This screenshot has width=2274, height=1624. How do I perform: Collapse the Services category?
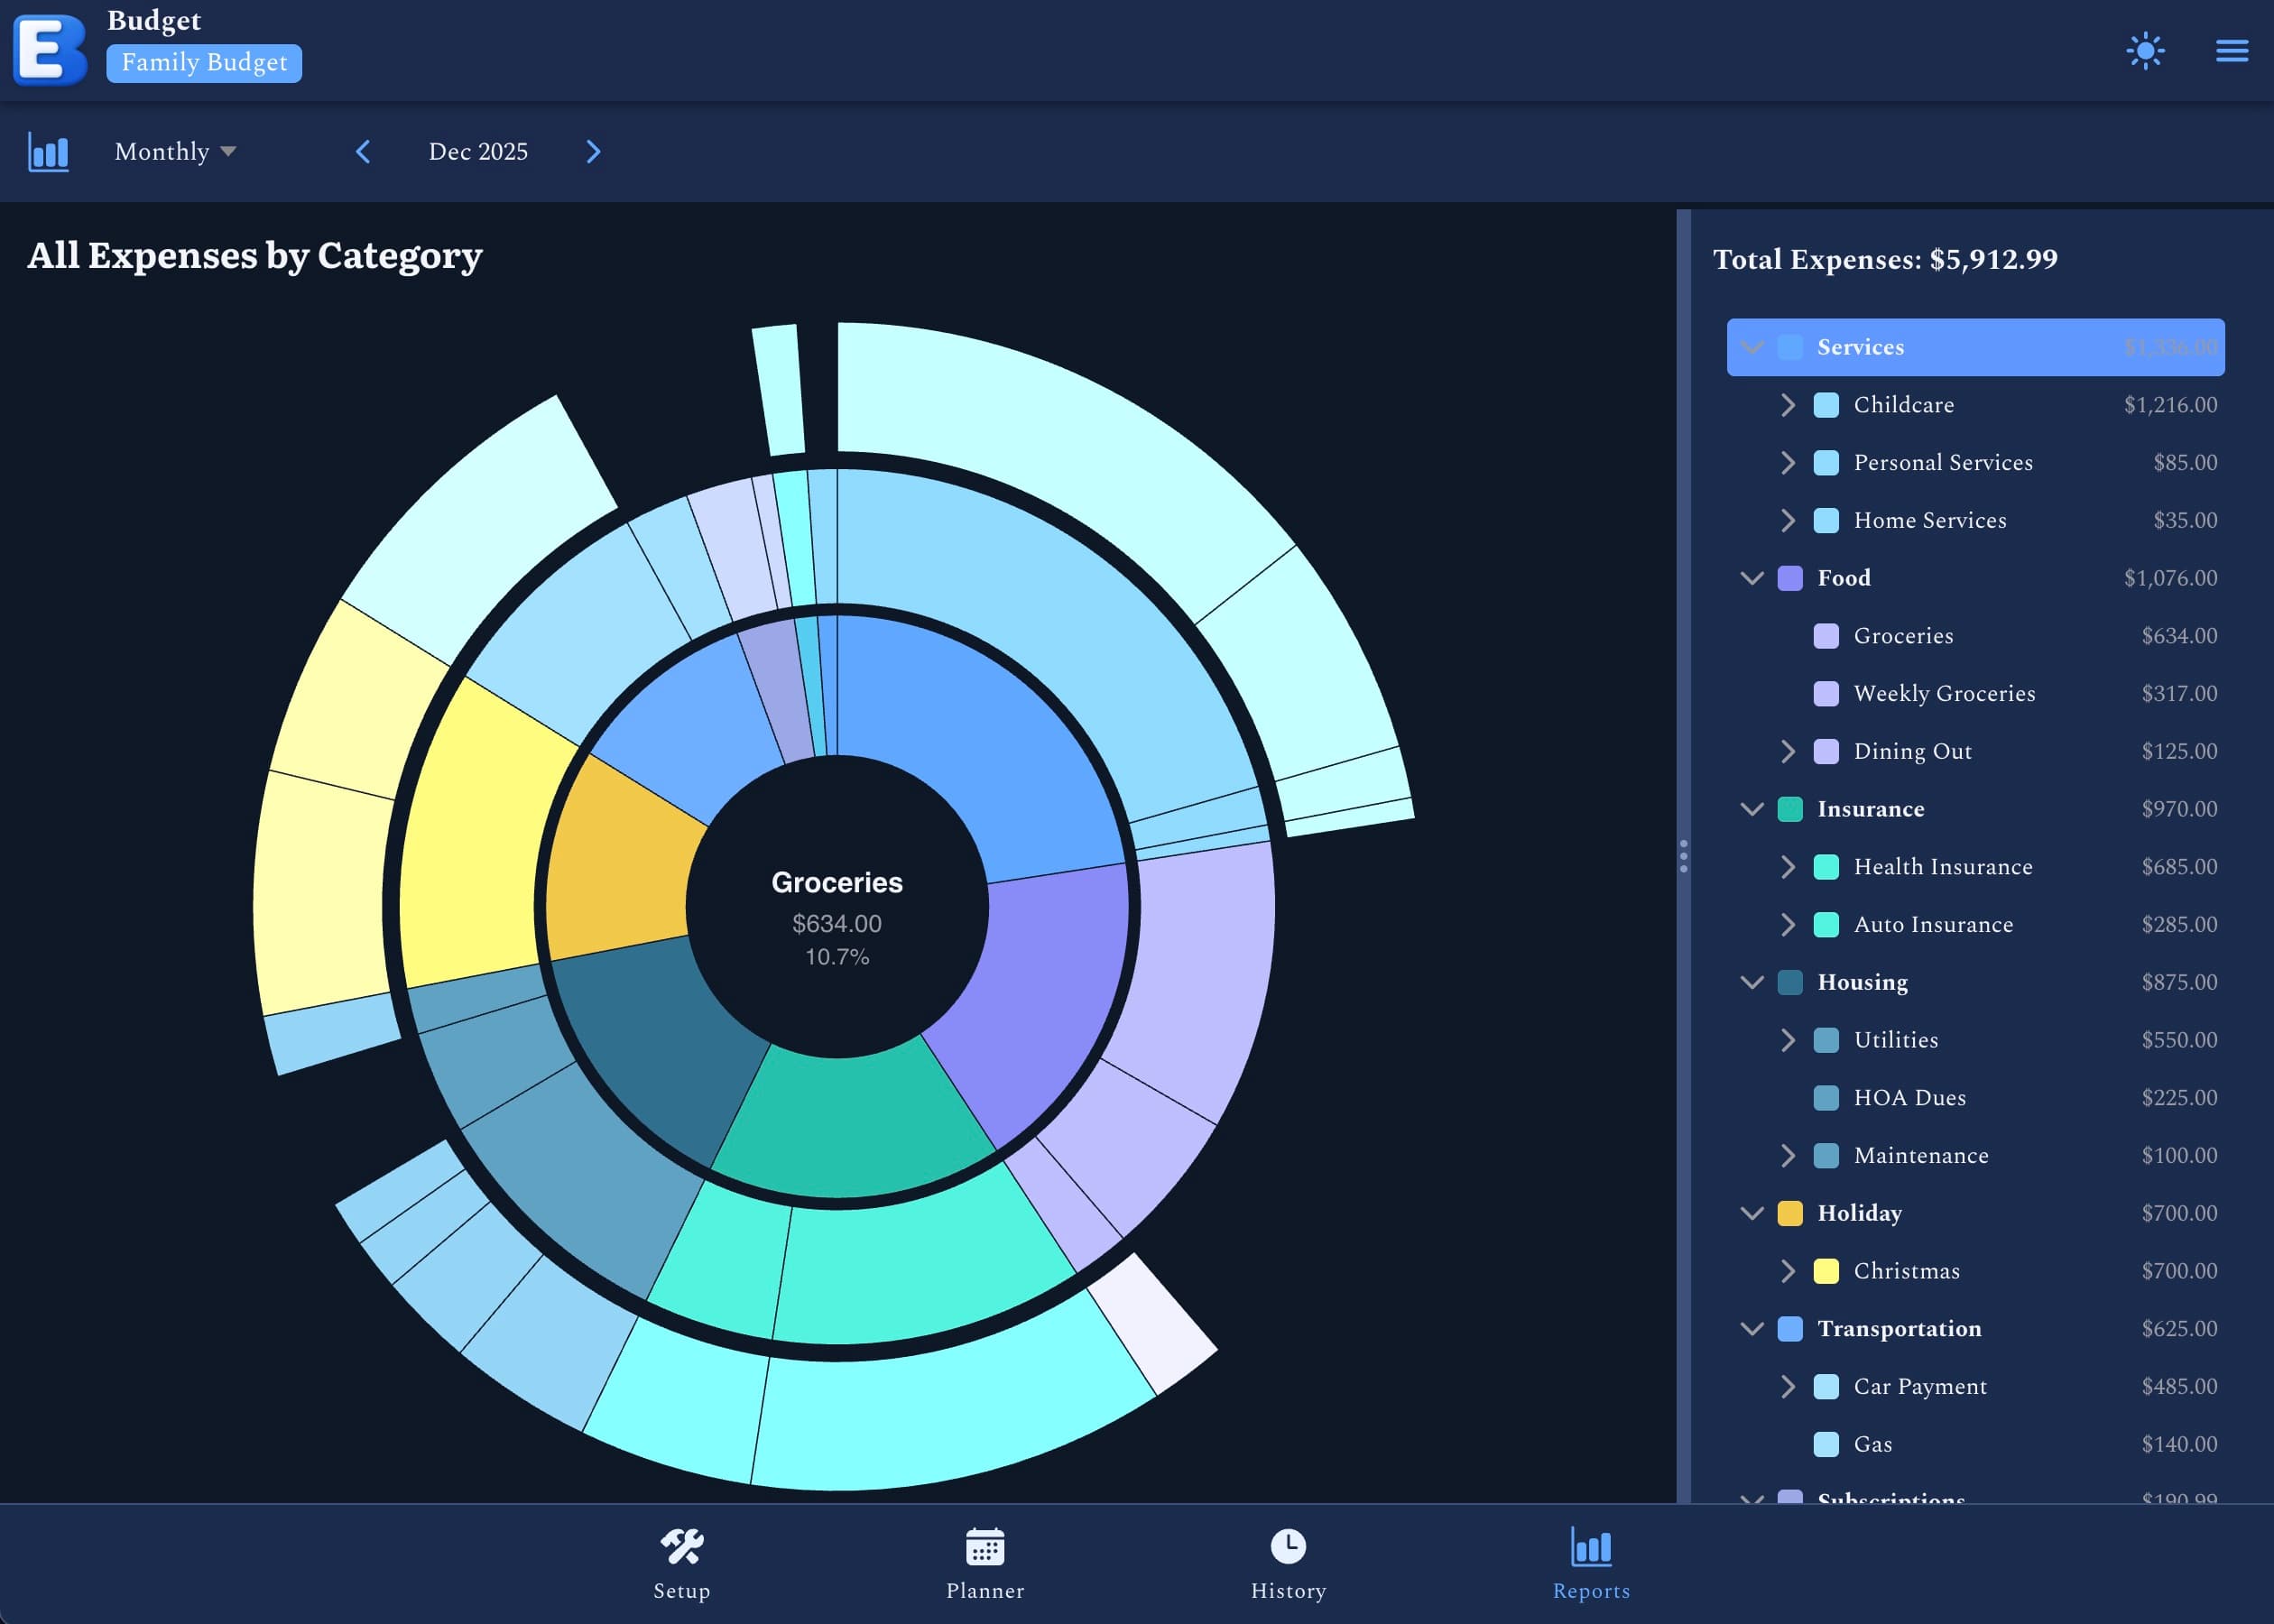[1753, 347]
